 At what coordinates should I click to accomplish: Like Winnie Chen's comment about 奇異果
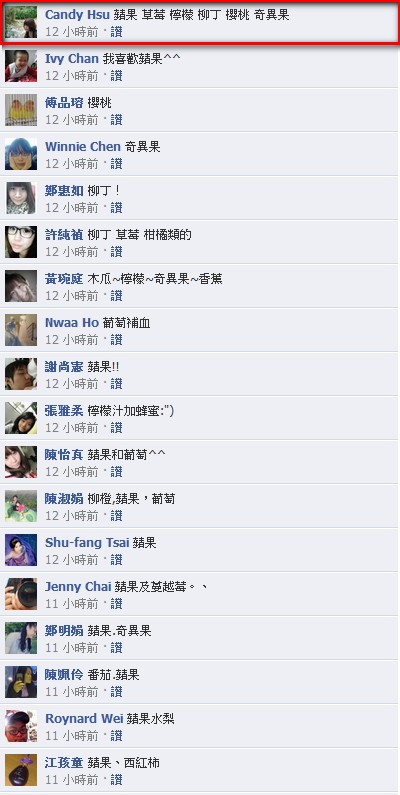coord(117,164)
